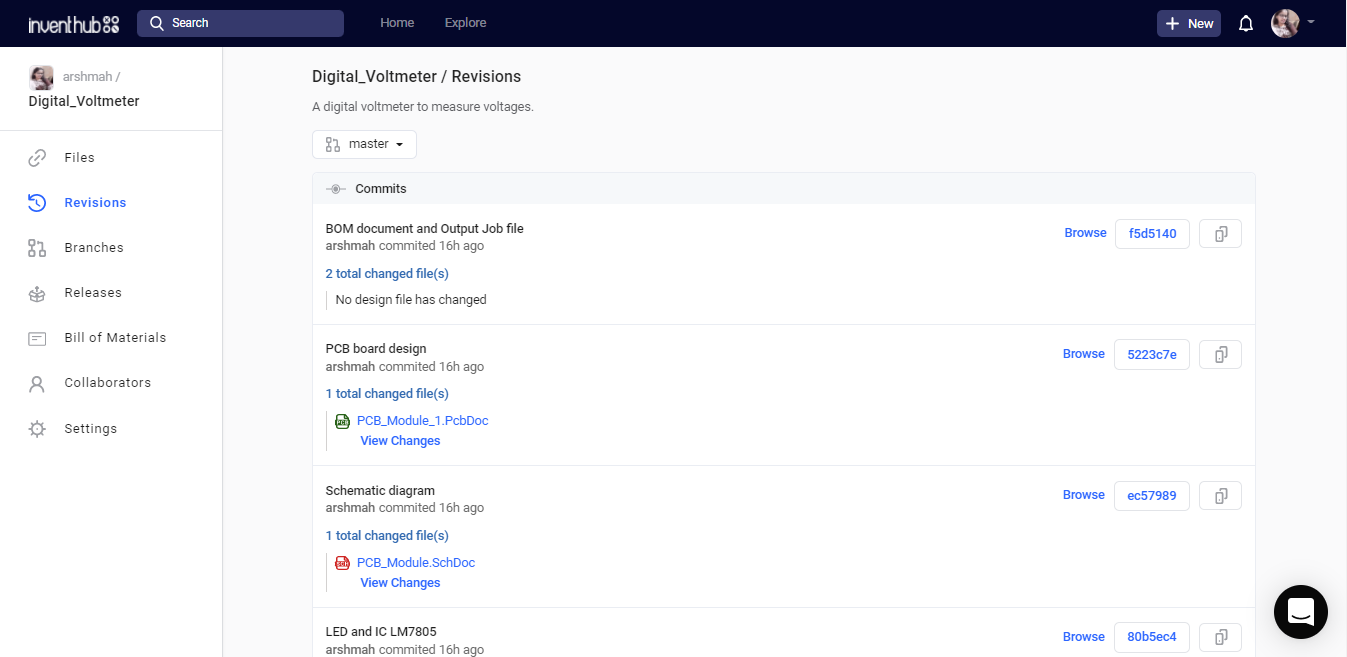View Changes for PCB_Module.SchDoc
1347x657 pixels.
click(x=400, y=583)
